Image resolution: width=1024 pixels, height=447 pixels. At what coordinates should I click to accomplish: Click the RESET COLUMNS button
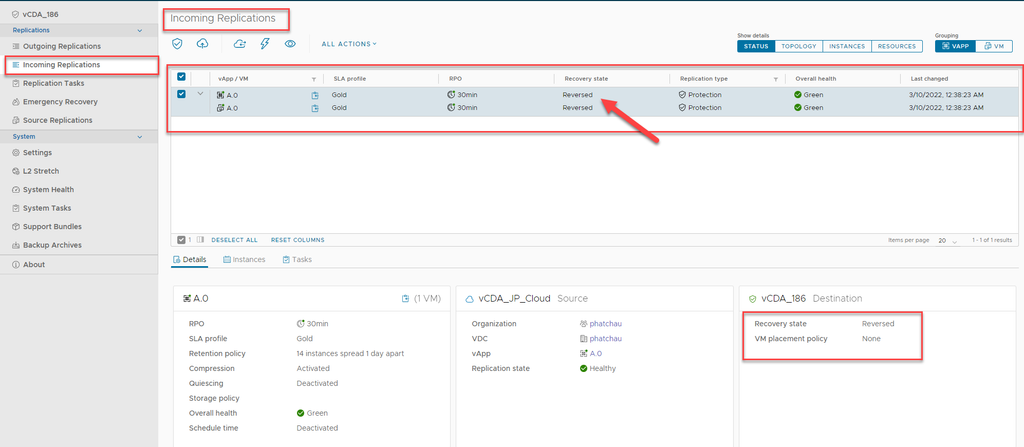point(297,240)
